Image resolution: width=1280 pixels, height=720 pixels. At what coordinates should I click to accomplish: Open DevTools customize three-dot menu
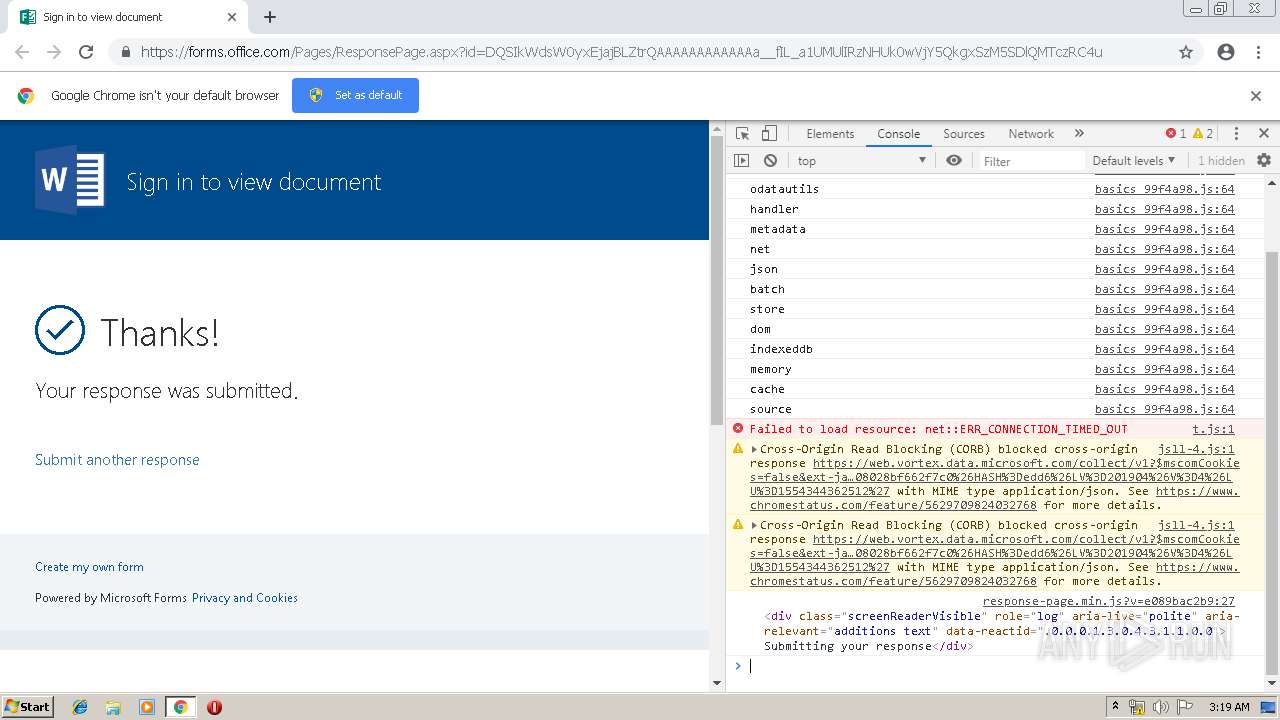coord(1236,133)
